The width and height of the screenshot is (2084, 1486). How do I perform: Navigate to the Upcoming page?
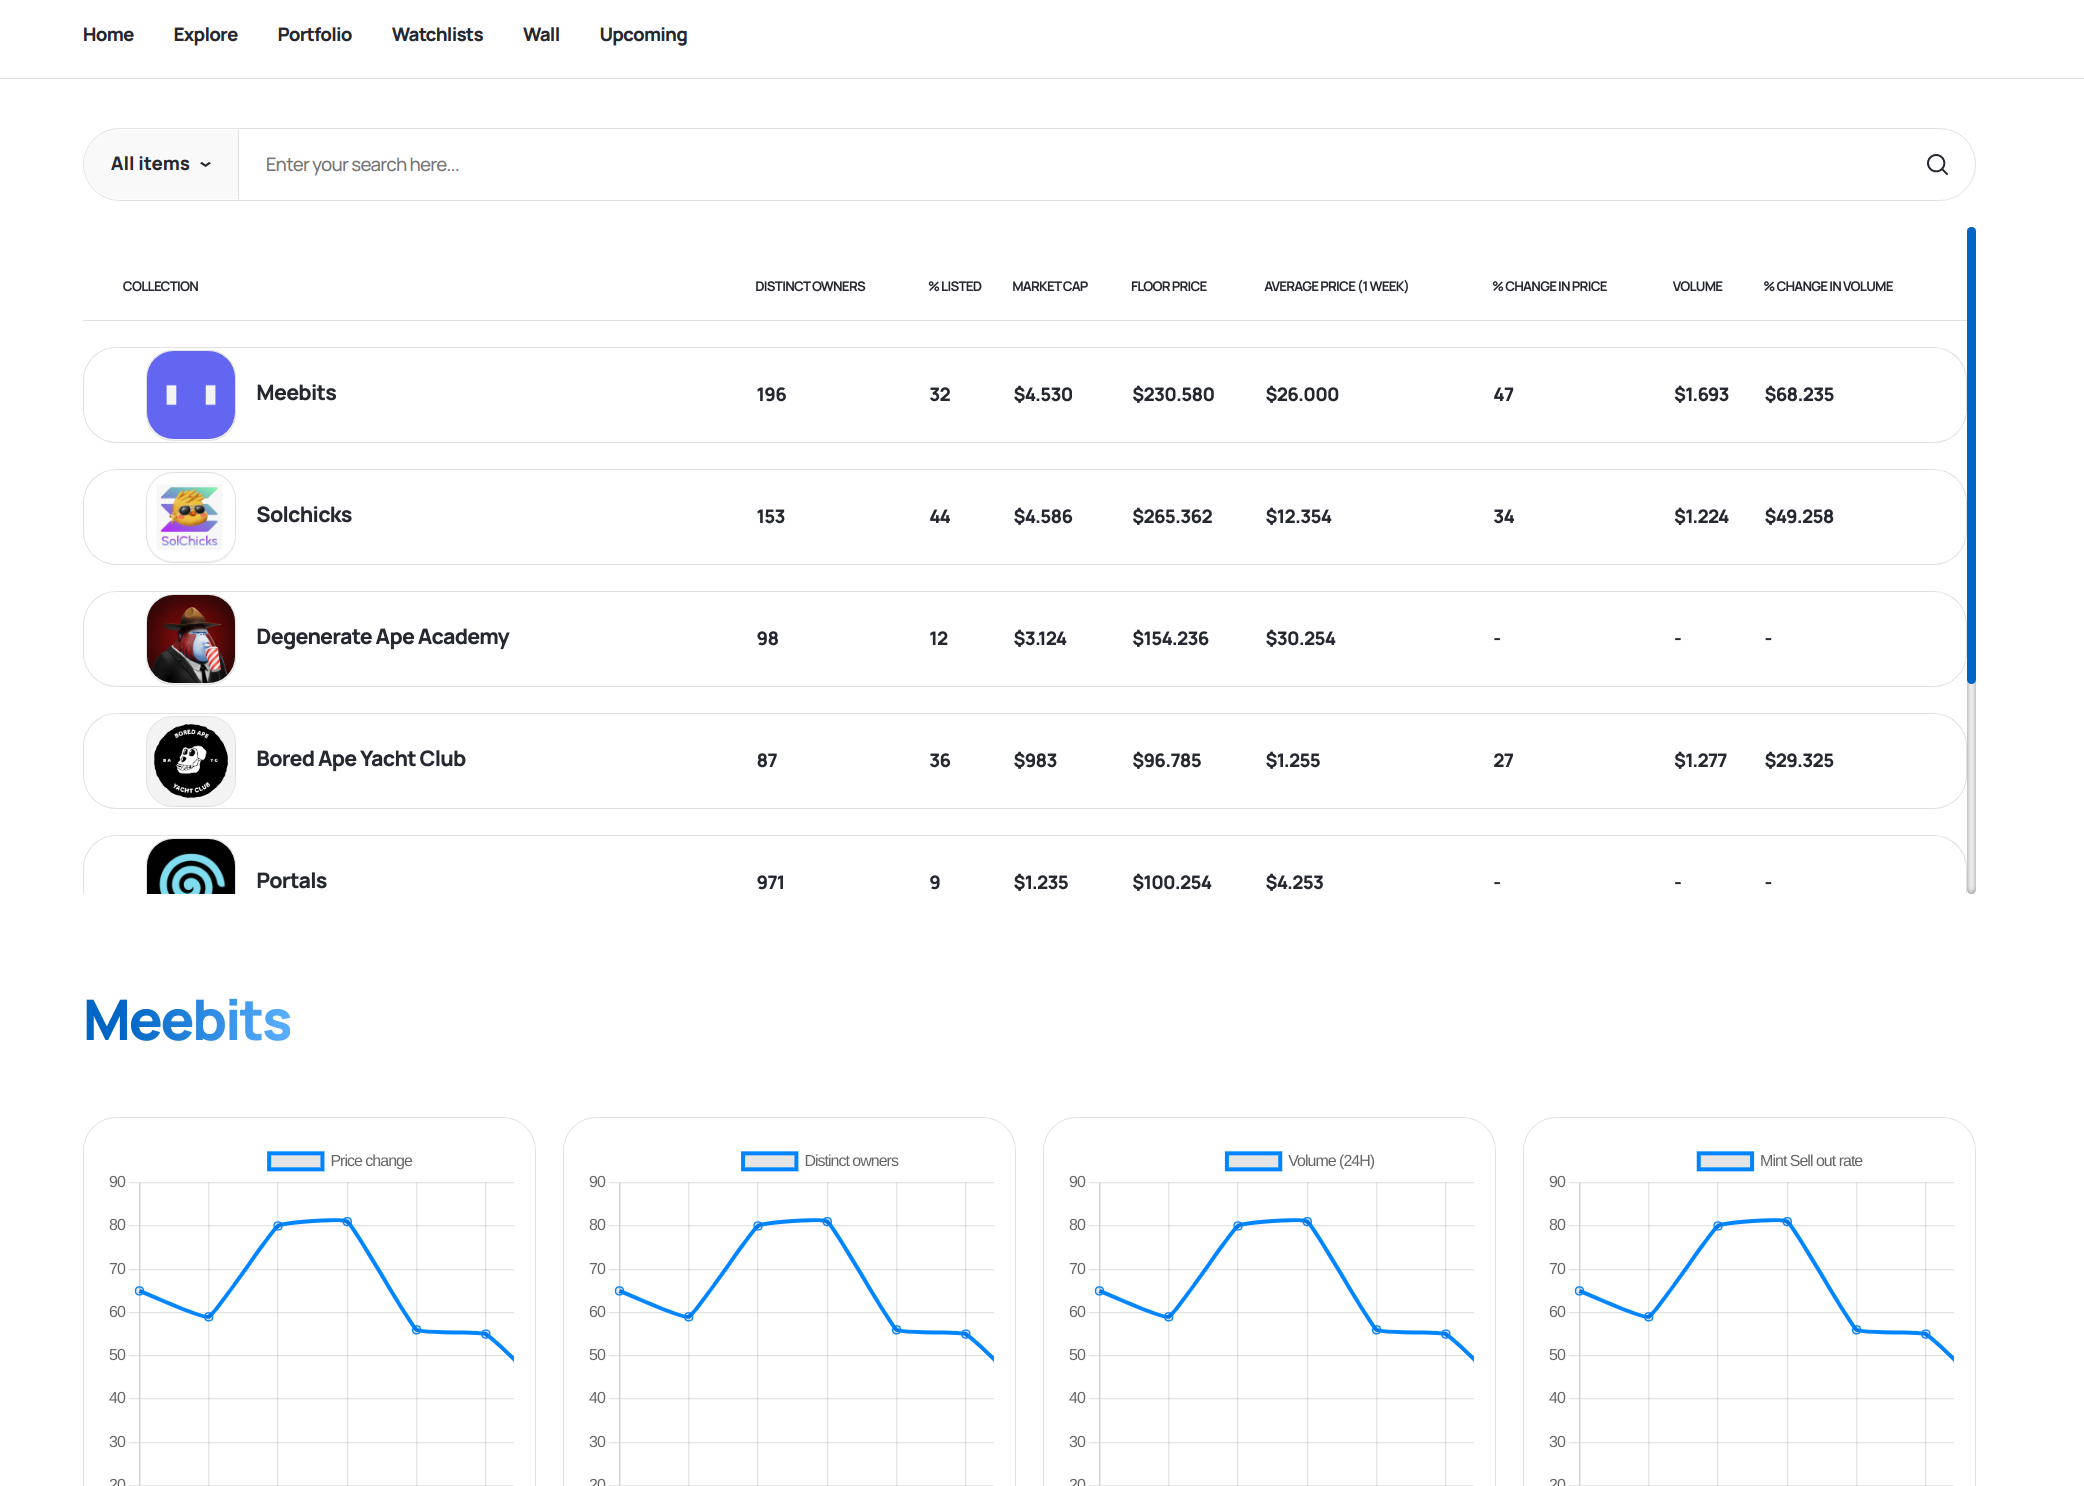tap(643, 35)
